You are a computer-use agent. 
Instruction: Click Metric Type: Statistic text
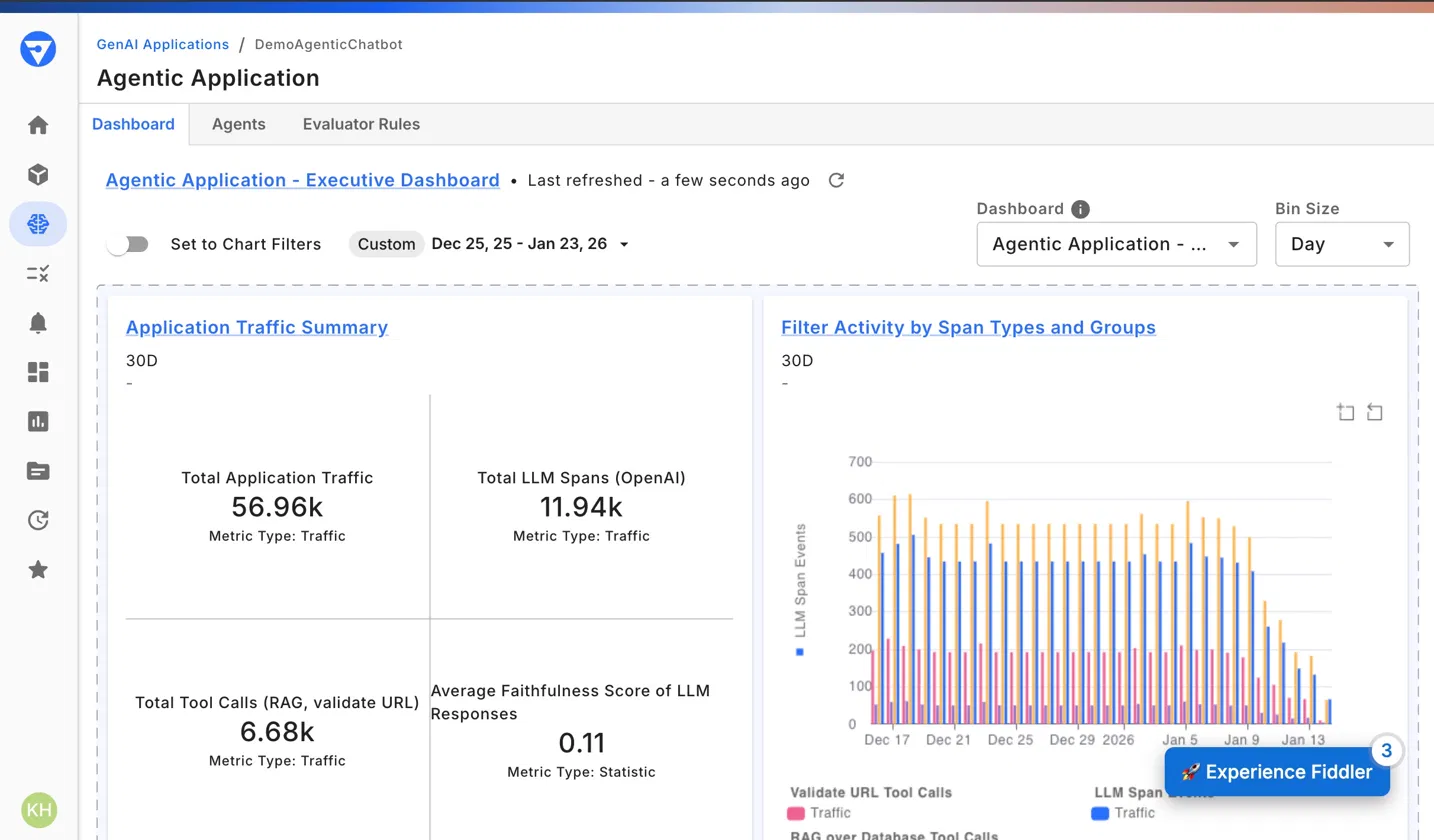click(581, 772)
